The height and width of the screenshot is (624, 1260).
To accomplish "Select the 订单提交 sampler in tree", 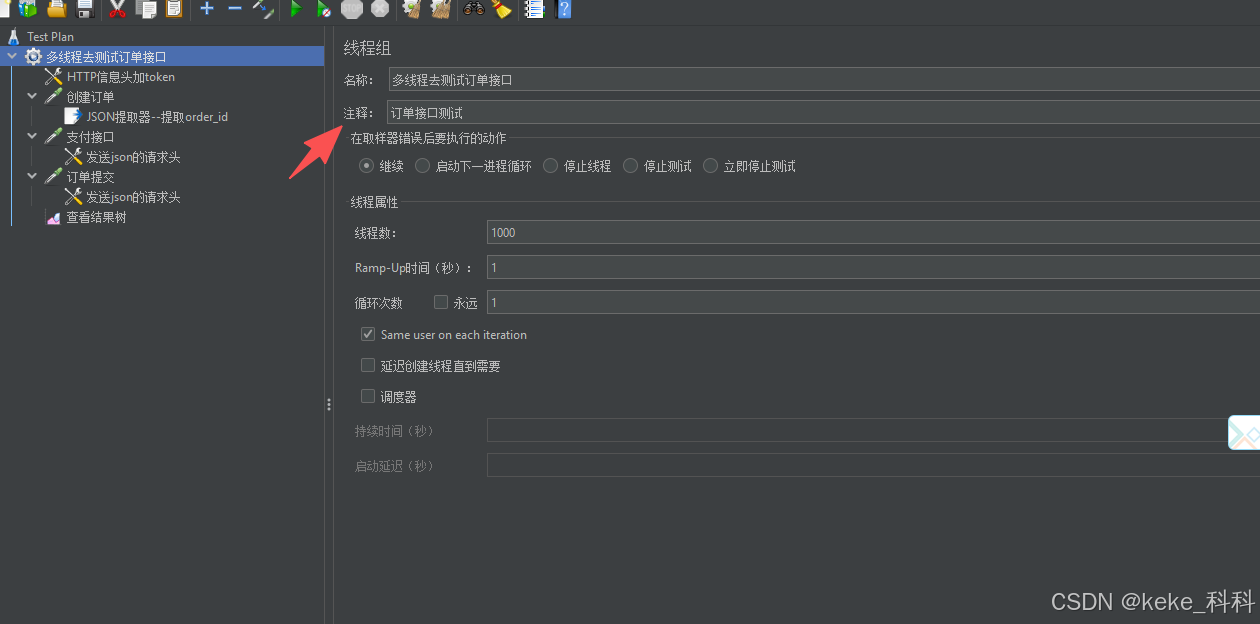I will [90, 177].
